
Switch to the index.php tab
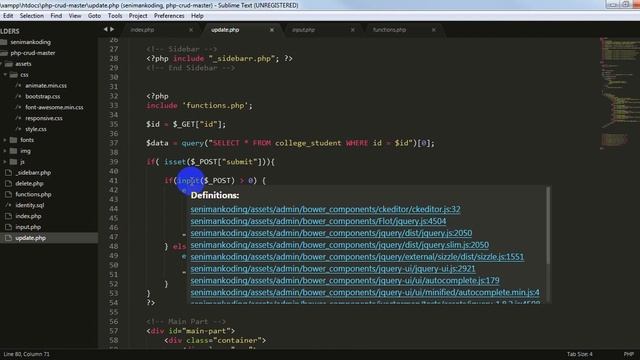point(142,30)
